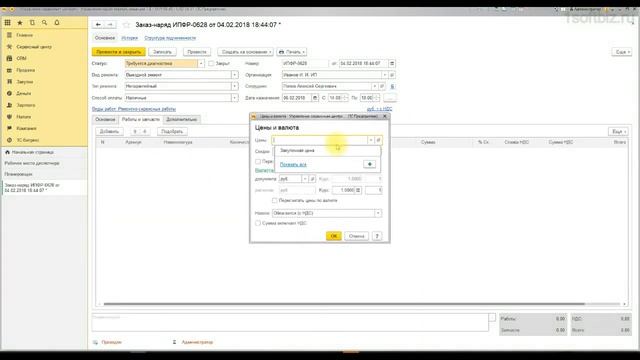Click Отмена in prices dialog
Image resolution: width=640 pixels, height=360 pixels.
click(356, 236)
